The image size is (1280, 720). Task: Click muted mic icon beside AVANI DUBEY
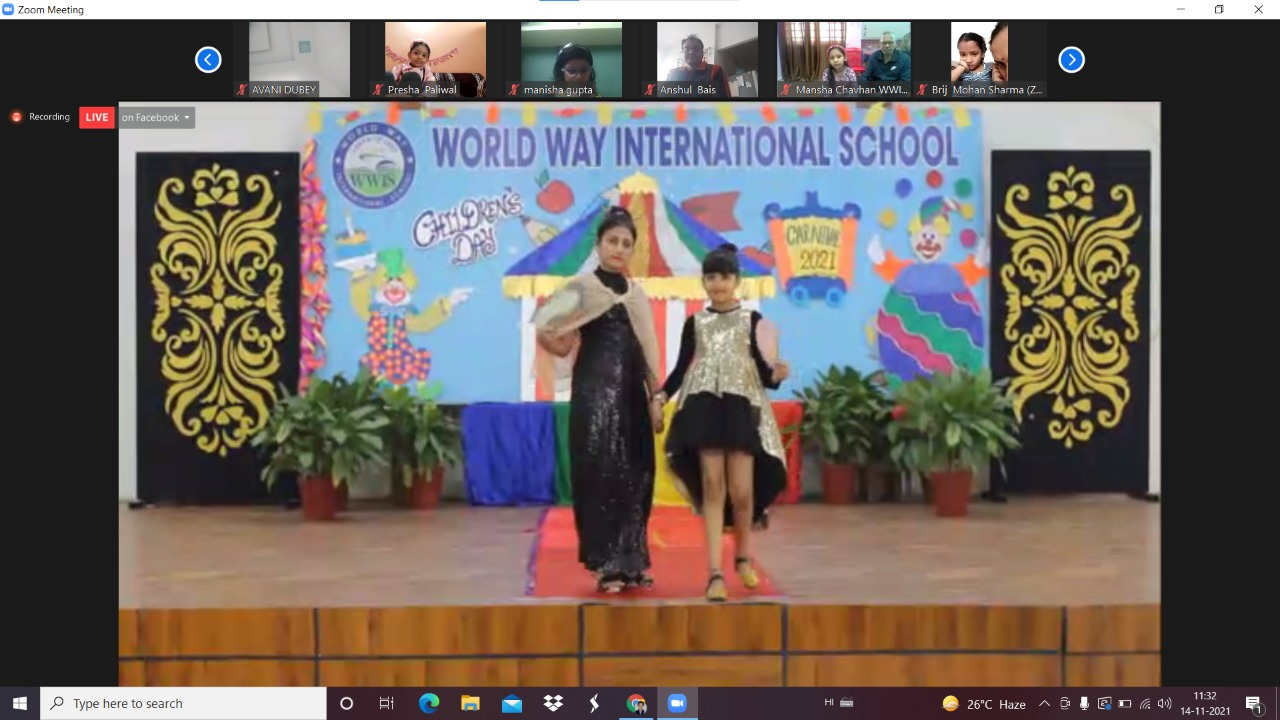point(242,90)
